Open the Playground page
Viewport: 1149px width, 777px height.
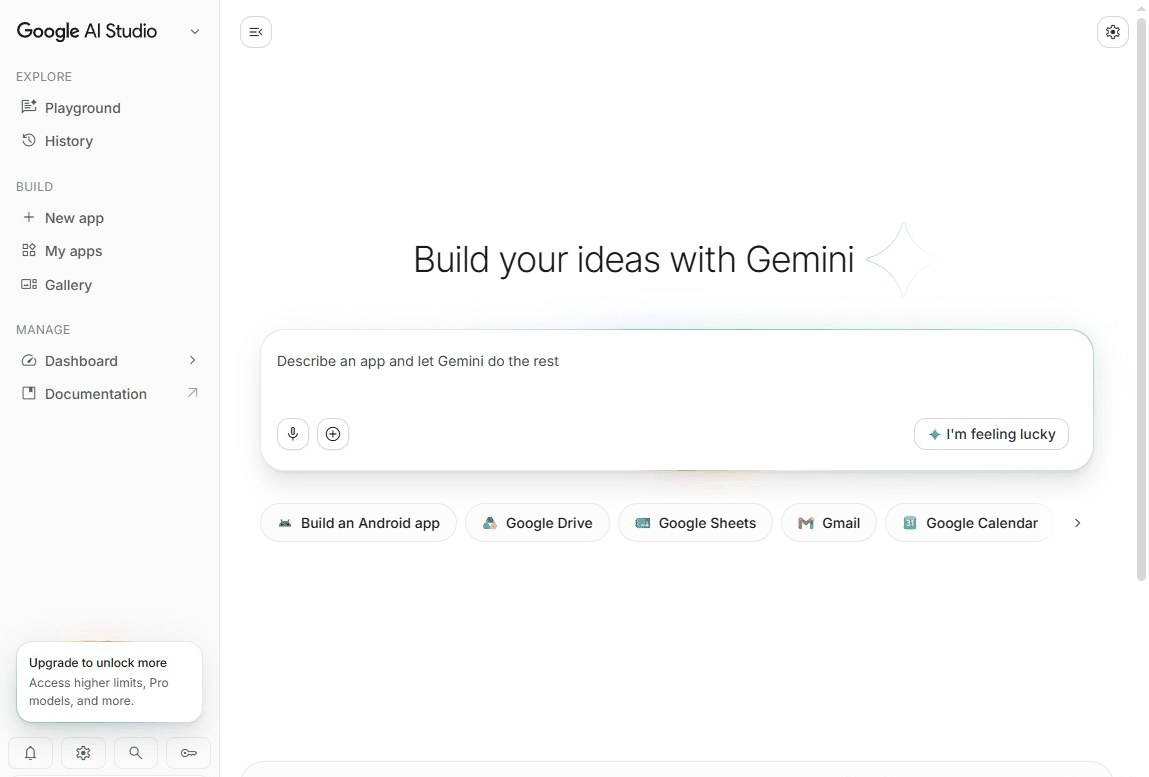109,108
